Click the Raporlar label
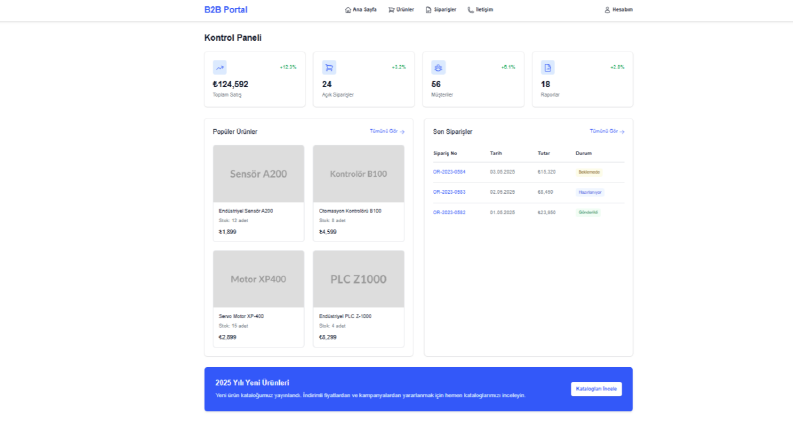 click(550, 95)
